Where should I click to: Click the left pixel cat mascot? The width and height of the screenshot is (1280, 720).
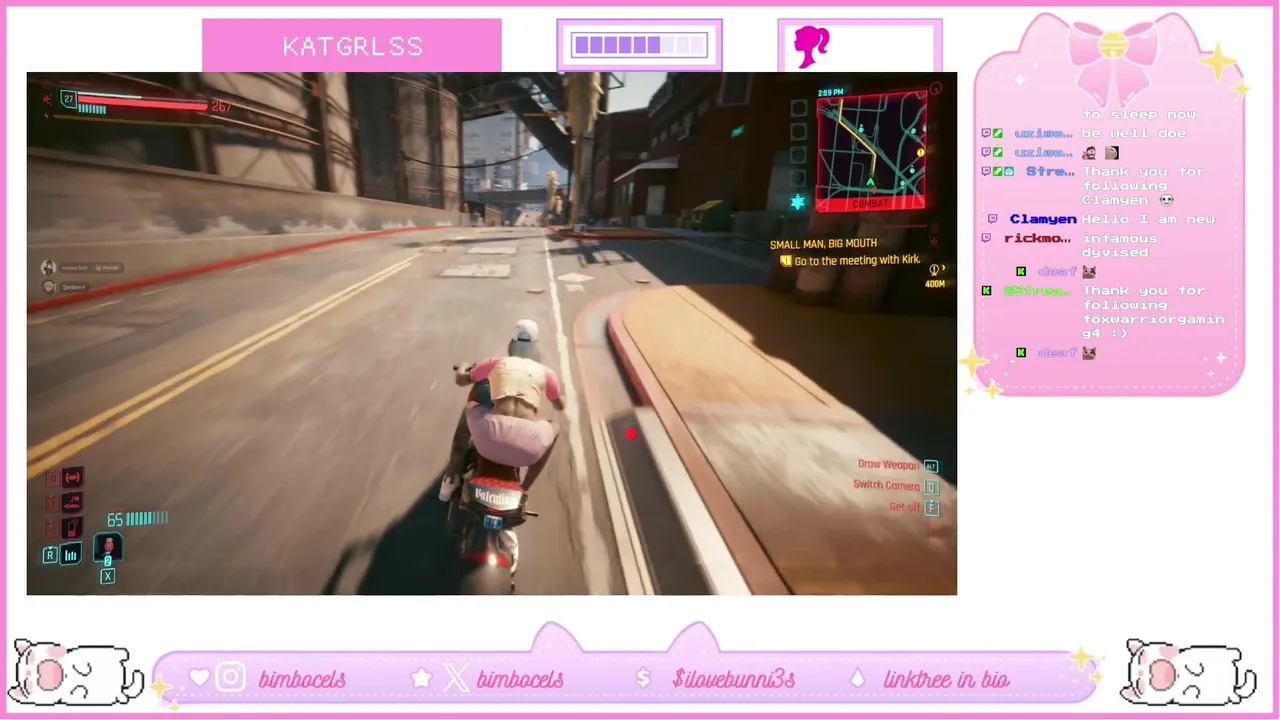point(75,672)
